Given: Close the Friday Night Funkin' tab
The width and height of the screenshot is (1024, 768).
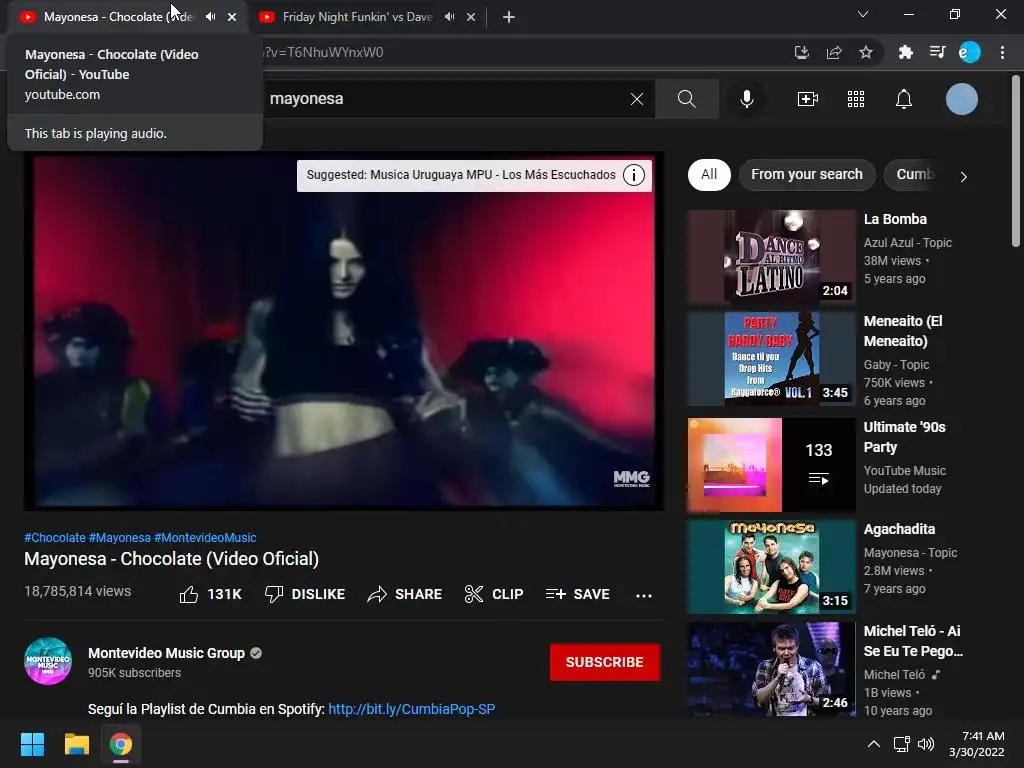Looking at the screenshot, I should 471,17.
